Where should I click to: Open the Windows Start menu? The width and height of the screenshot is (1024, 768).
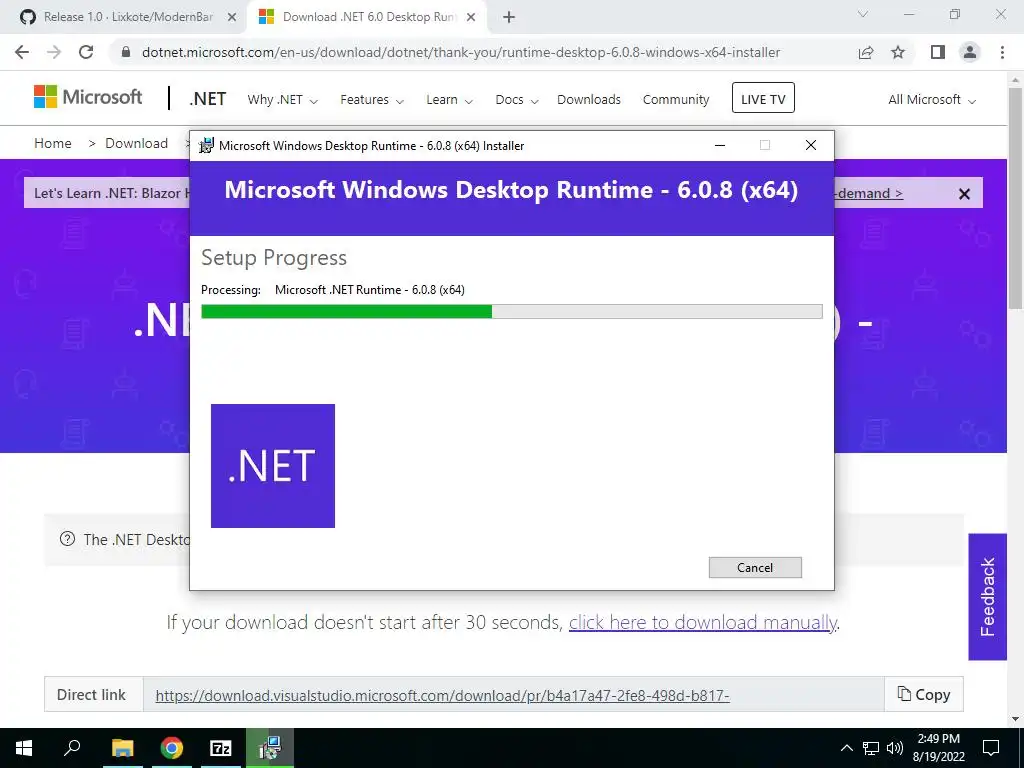(24, 748)
